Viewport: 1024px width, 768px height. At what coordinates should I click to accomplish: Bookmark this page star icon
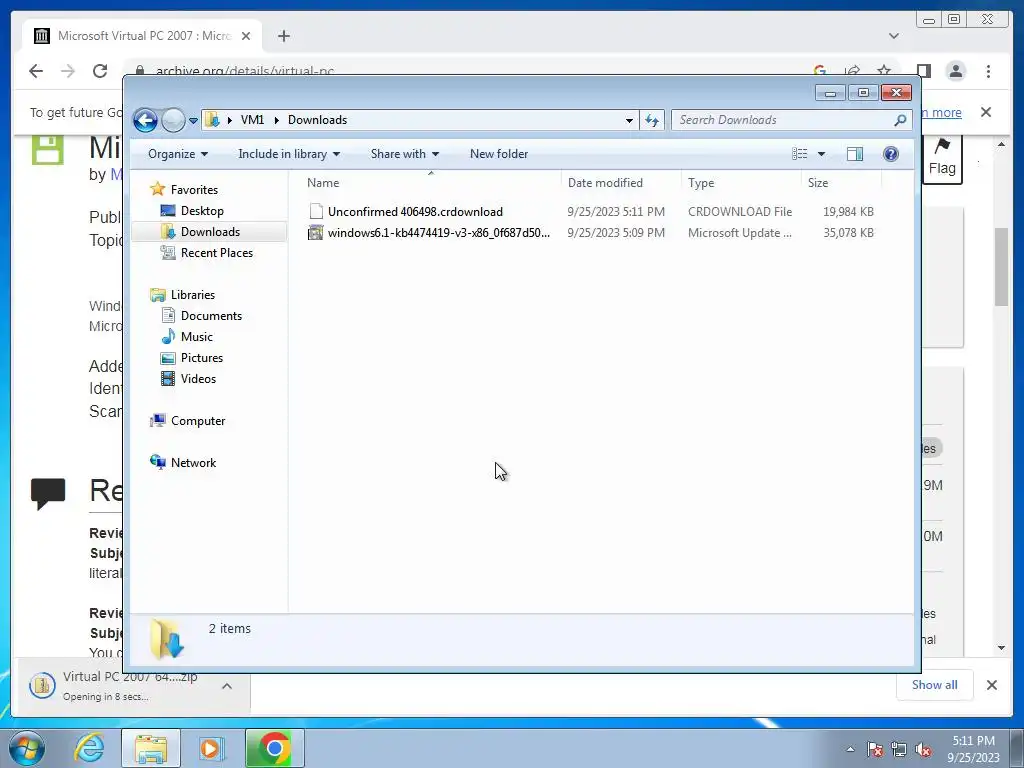coord(884,71)
